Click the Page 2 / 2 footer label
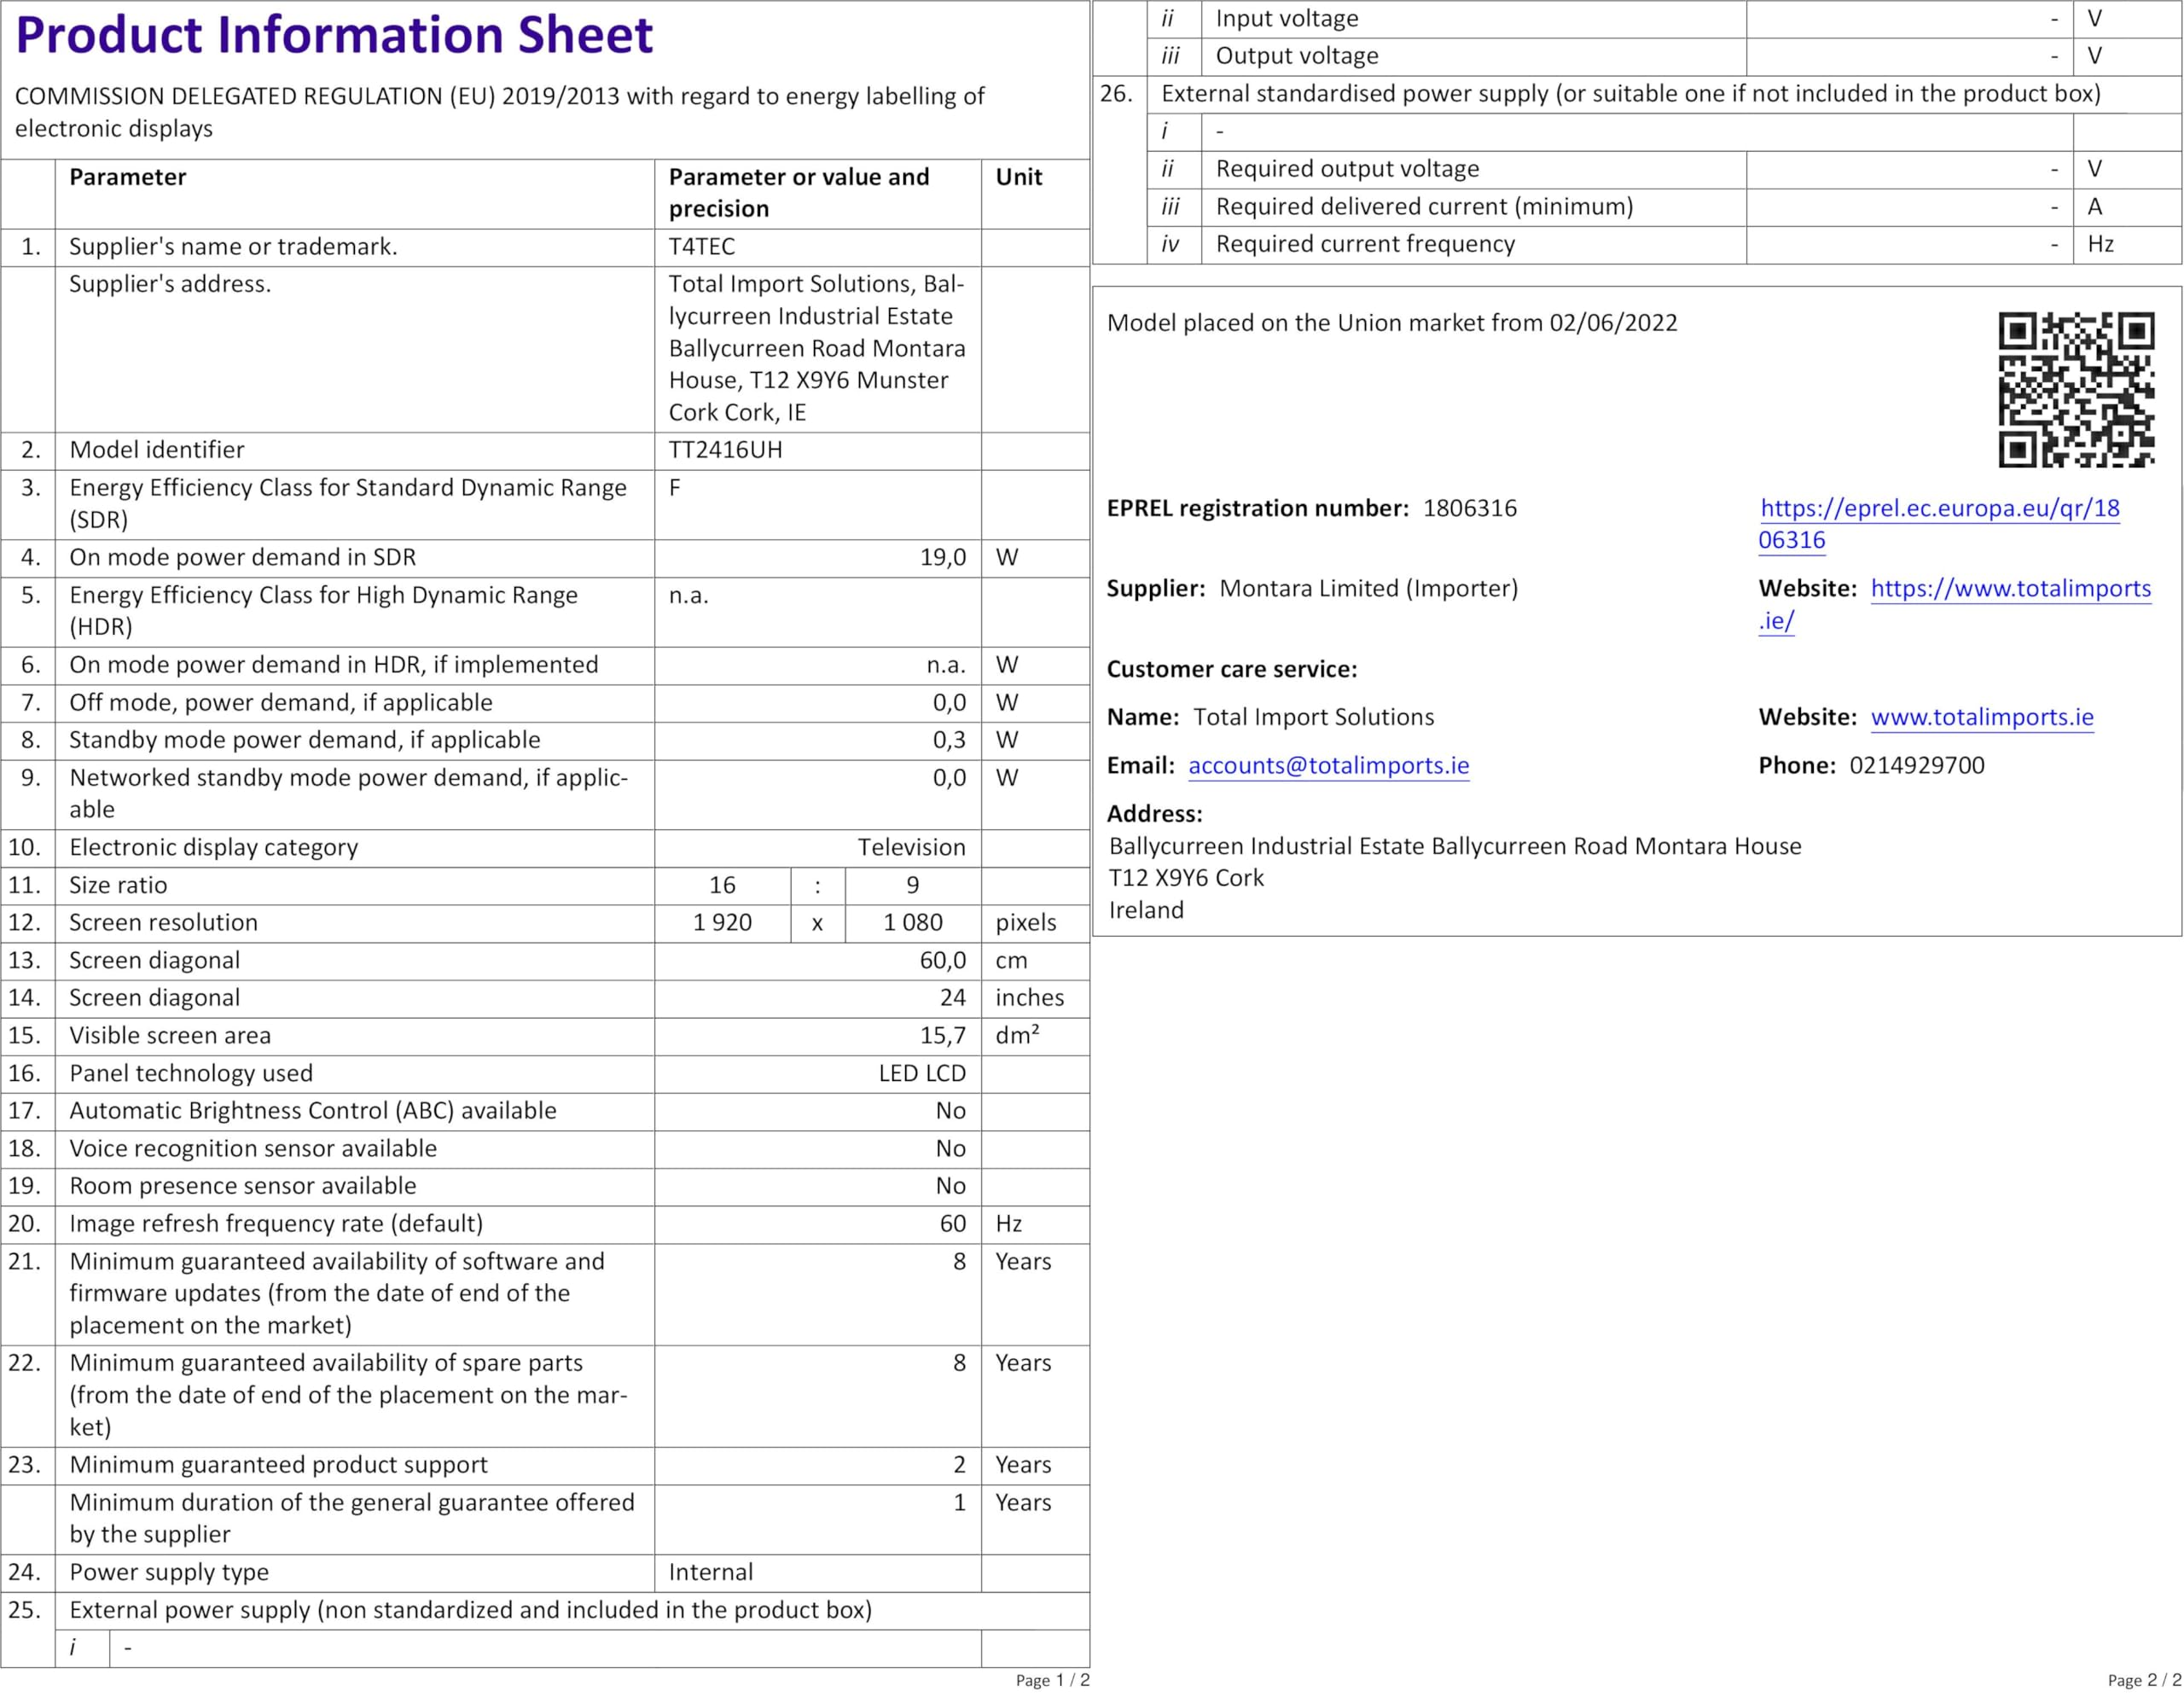The image size is (2184, 1708). [2144, 1680]
